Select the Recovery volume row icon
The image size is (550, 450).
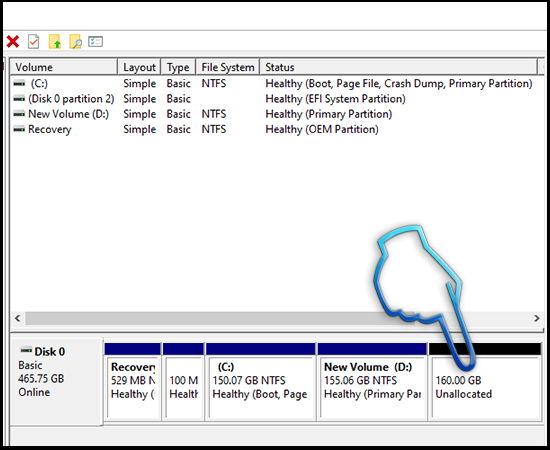click(19, 129)
